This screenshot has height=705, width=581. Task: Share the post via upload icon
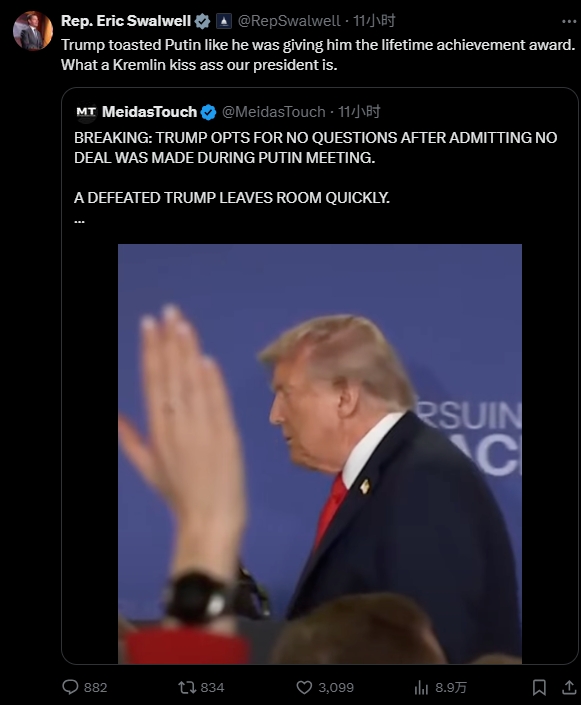point(569,687)
